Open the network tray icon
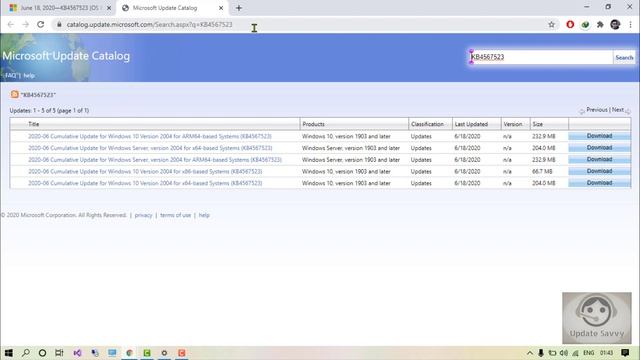This screenshot has width=640, height=360. click(x=576, y=353)
